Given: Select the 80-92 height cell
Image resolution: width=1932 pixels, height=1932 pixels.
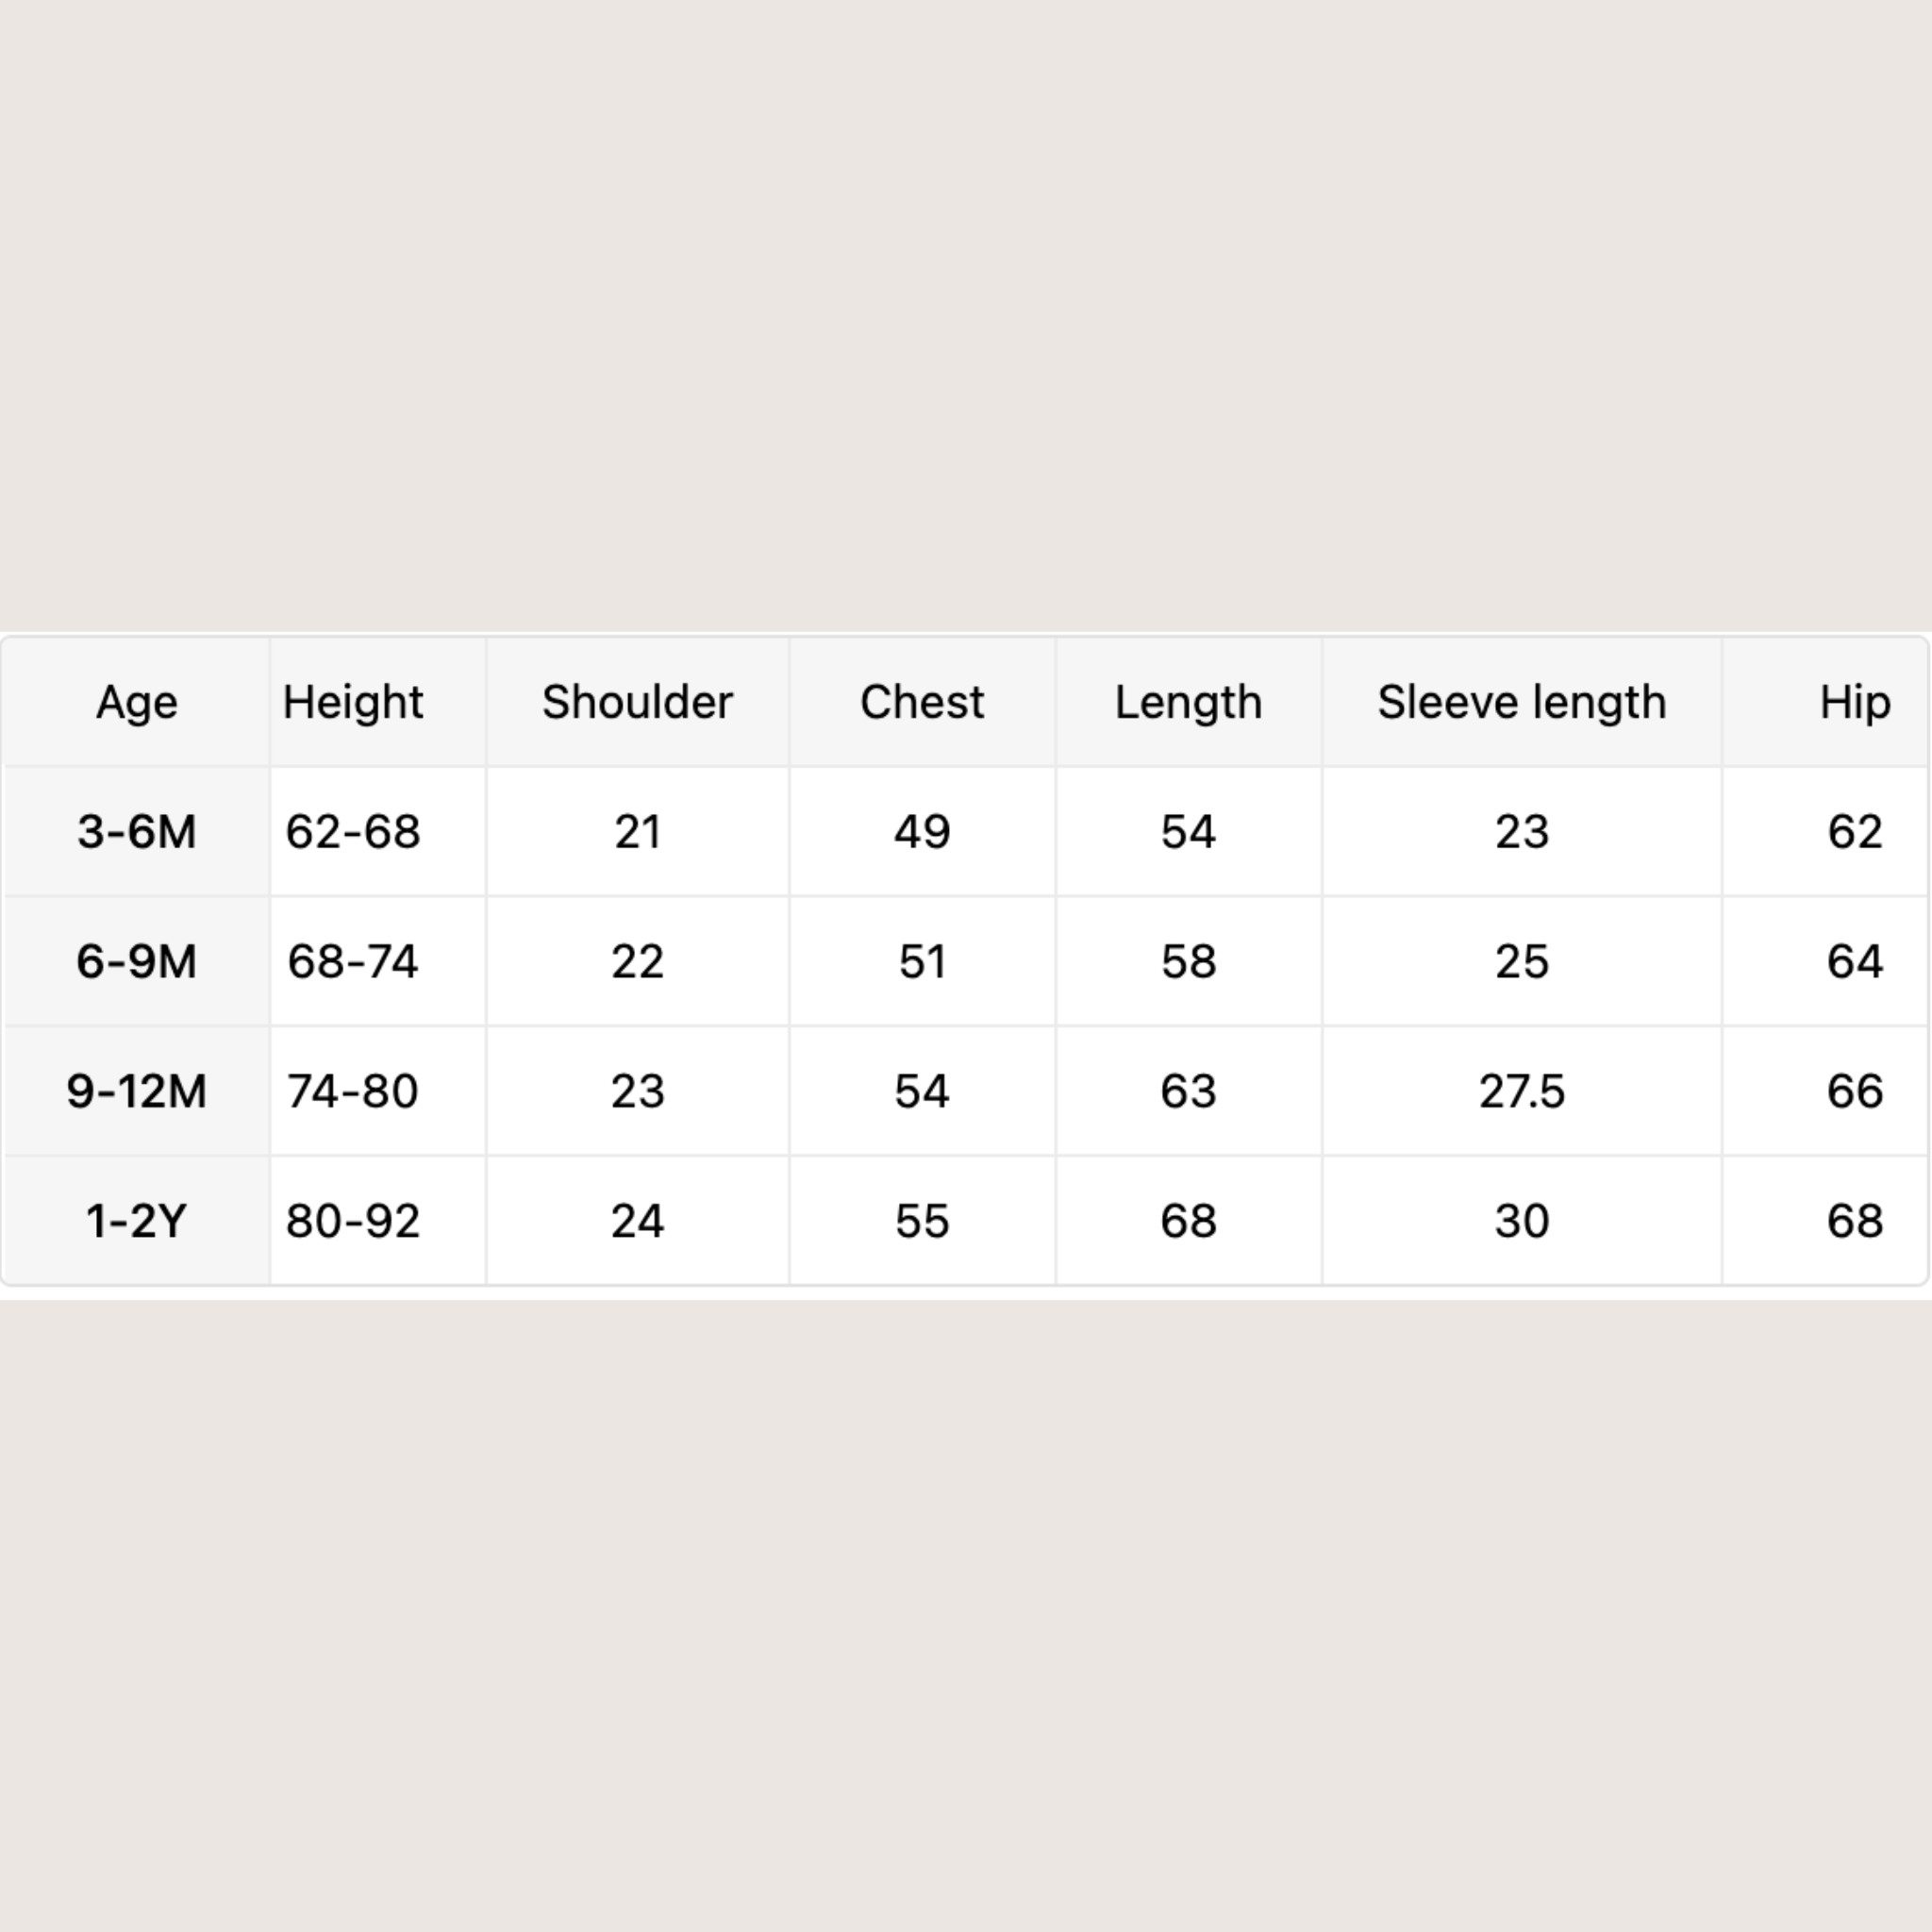Looking at the screenshot, I should click(353, 1221).
